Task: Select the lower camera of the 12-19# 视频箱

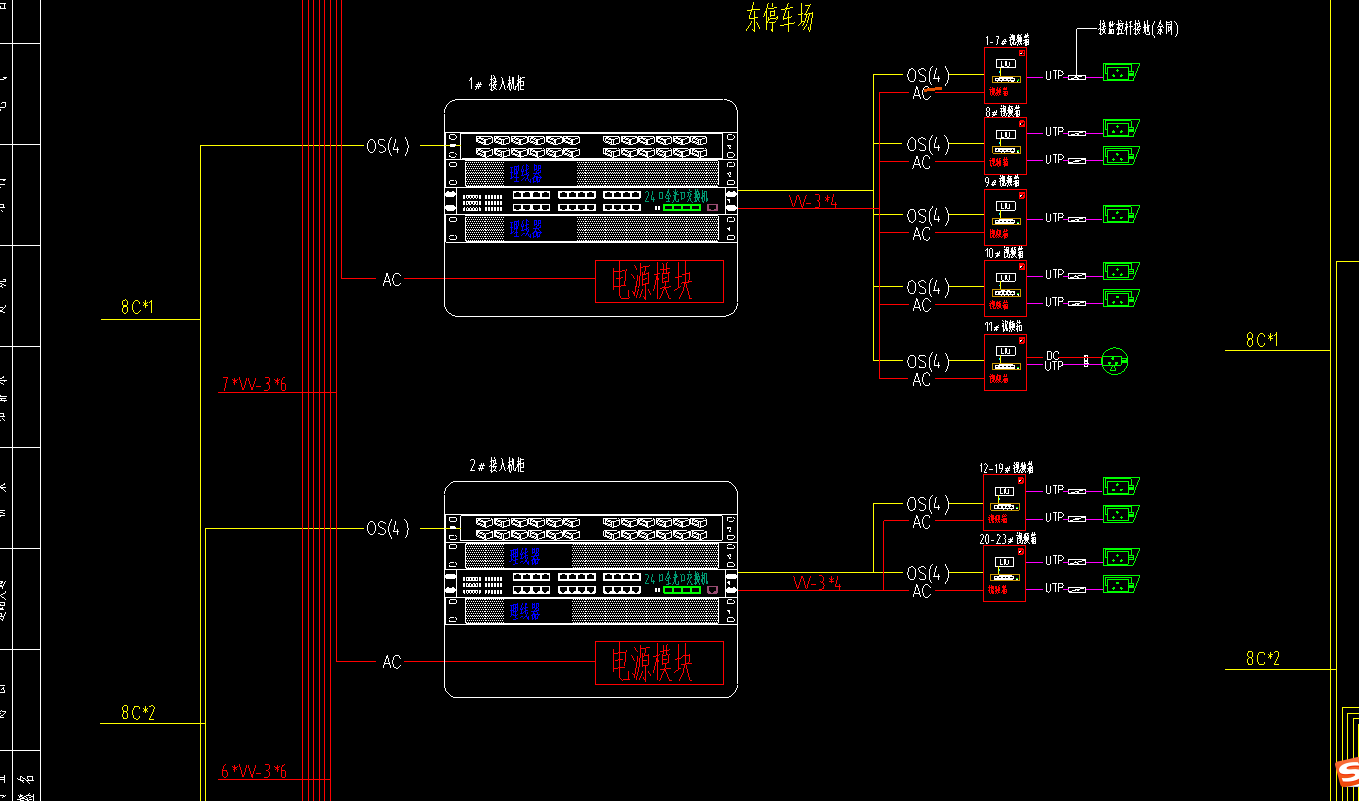Action: point(1121,514)
